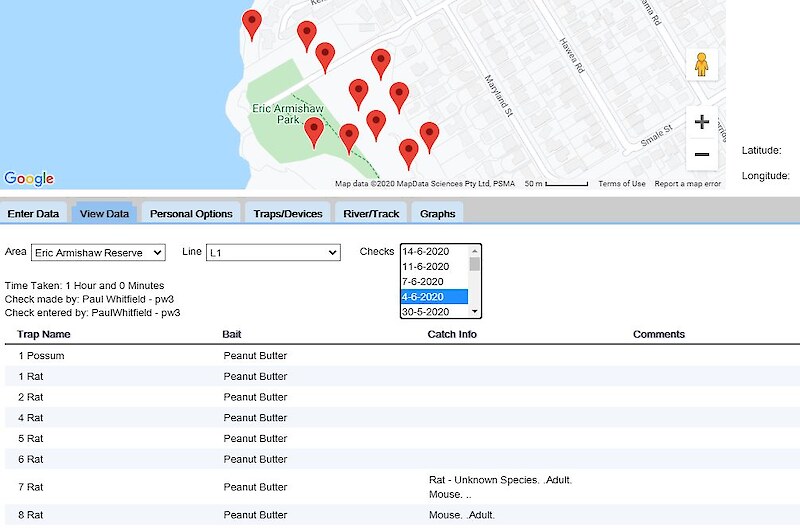Image resolution: width=800 pixels, height=528 pixels.
Task: Select check date 30-5-2020
Action: (x=434, y=311)
